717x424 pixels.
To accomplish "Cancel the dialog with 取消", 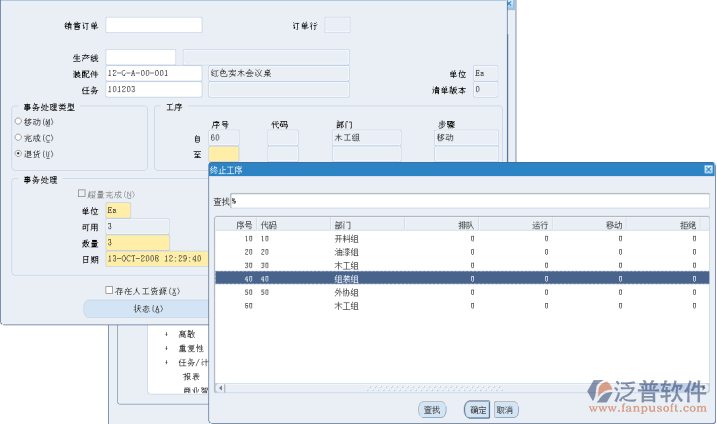I will [505, 410].
